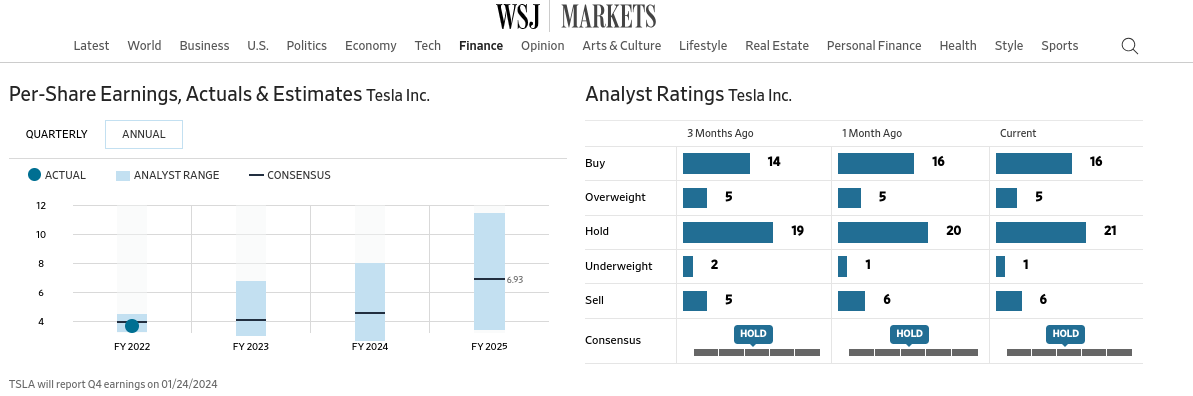Visit the Opinion section link
The height and width of the screenshot is (396, 1193).
[x=542, y=46]
